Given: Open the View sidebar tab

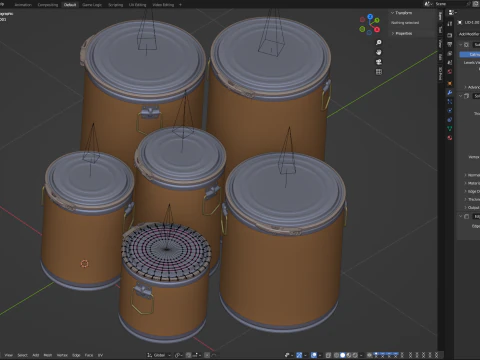Looking at the screenshot, I should 440,43.
